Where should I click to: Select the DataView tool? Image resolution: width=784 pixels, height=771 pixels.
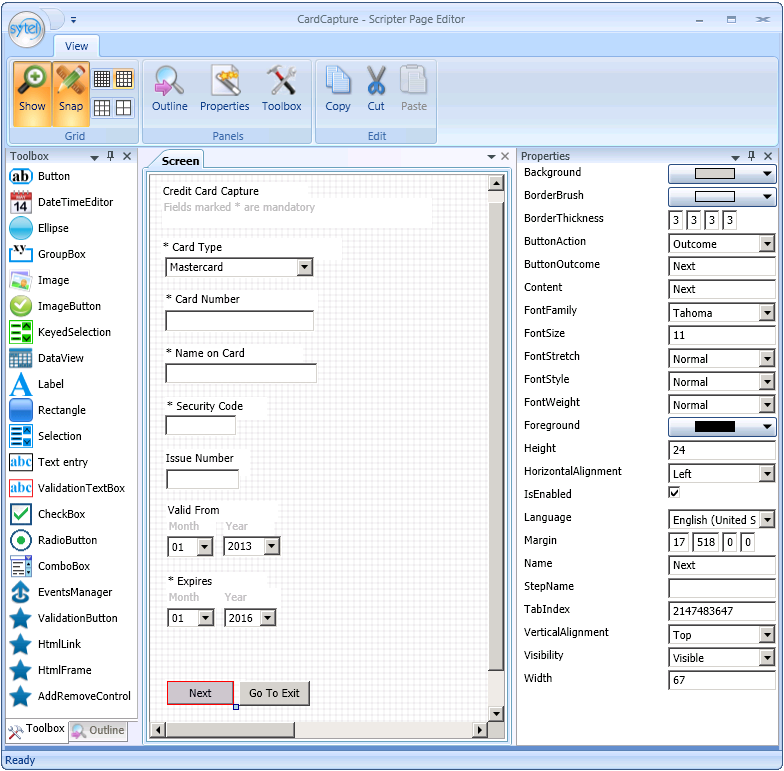tap(46, 358)
